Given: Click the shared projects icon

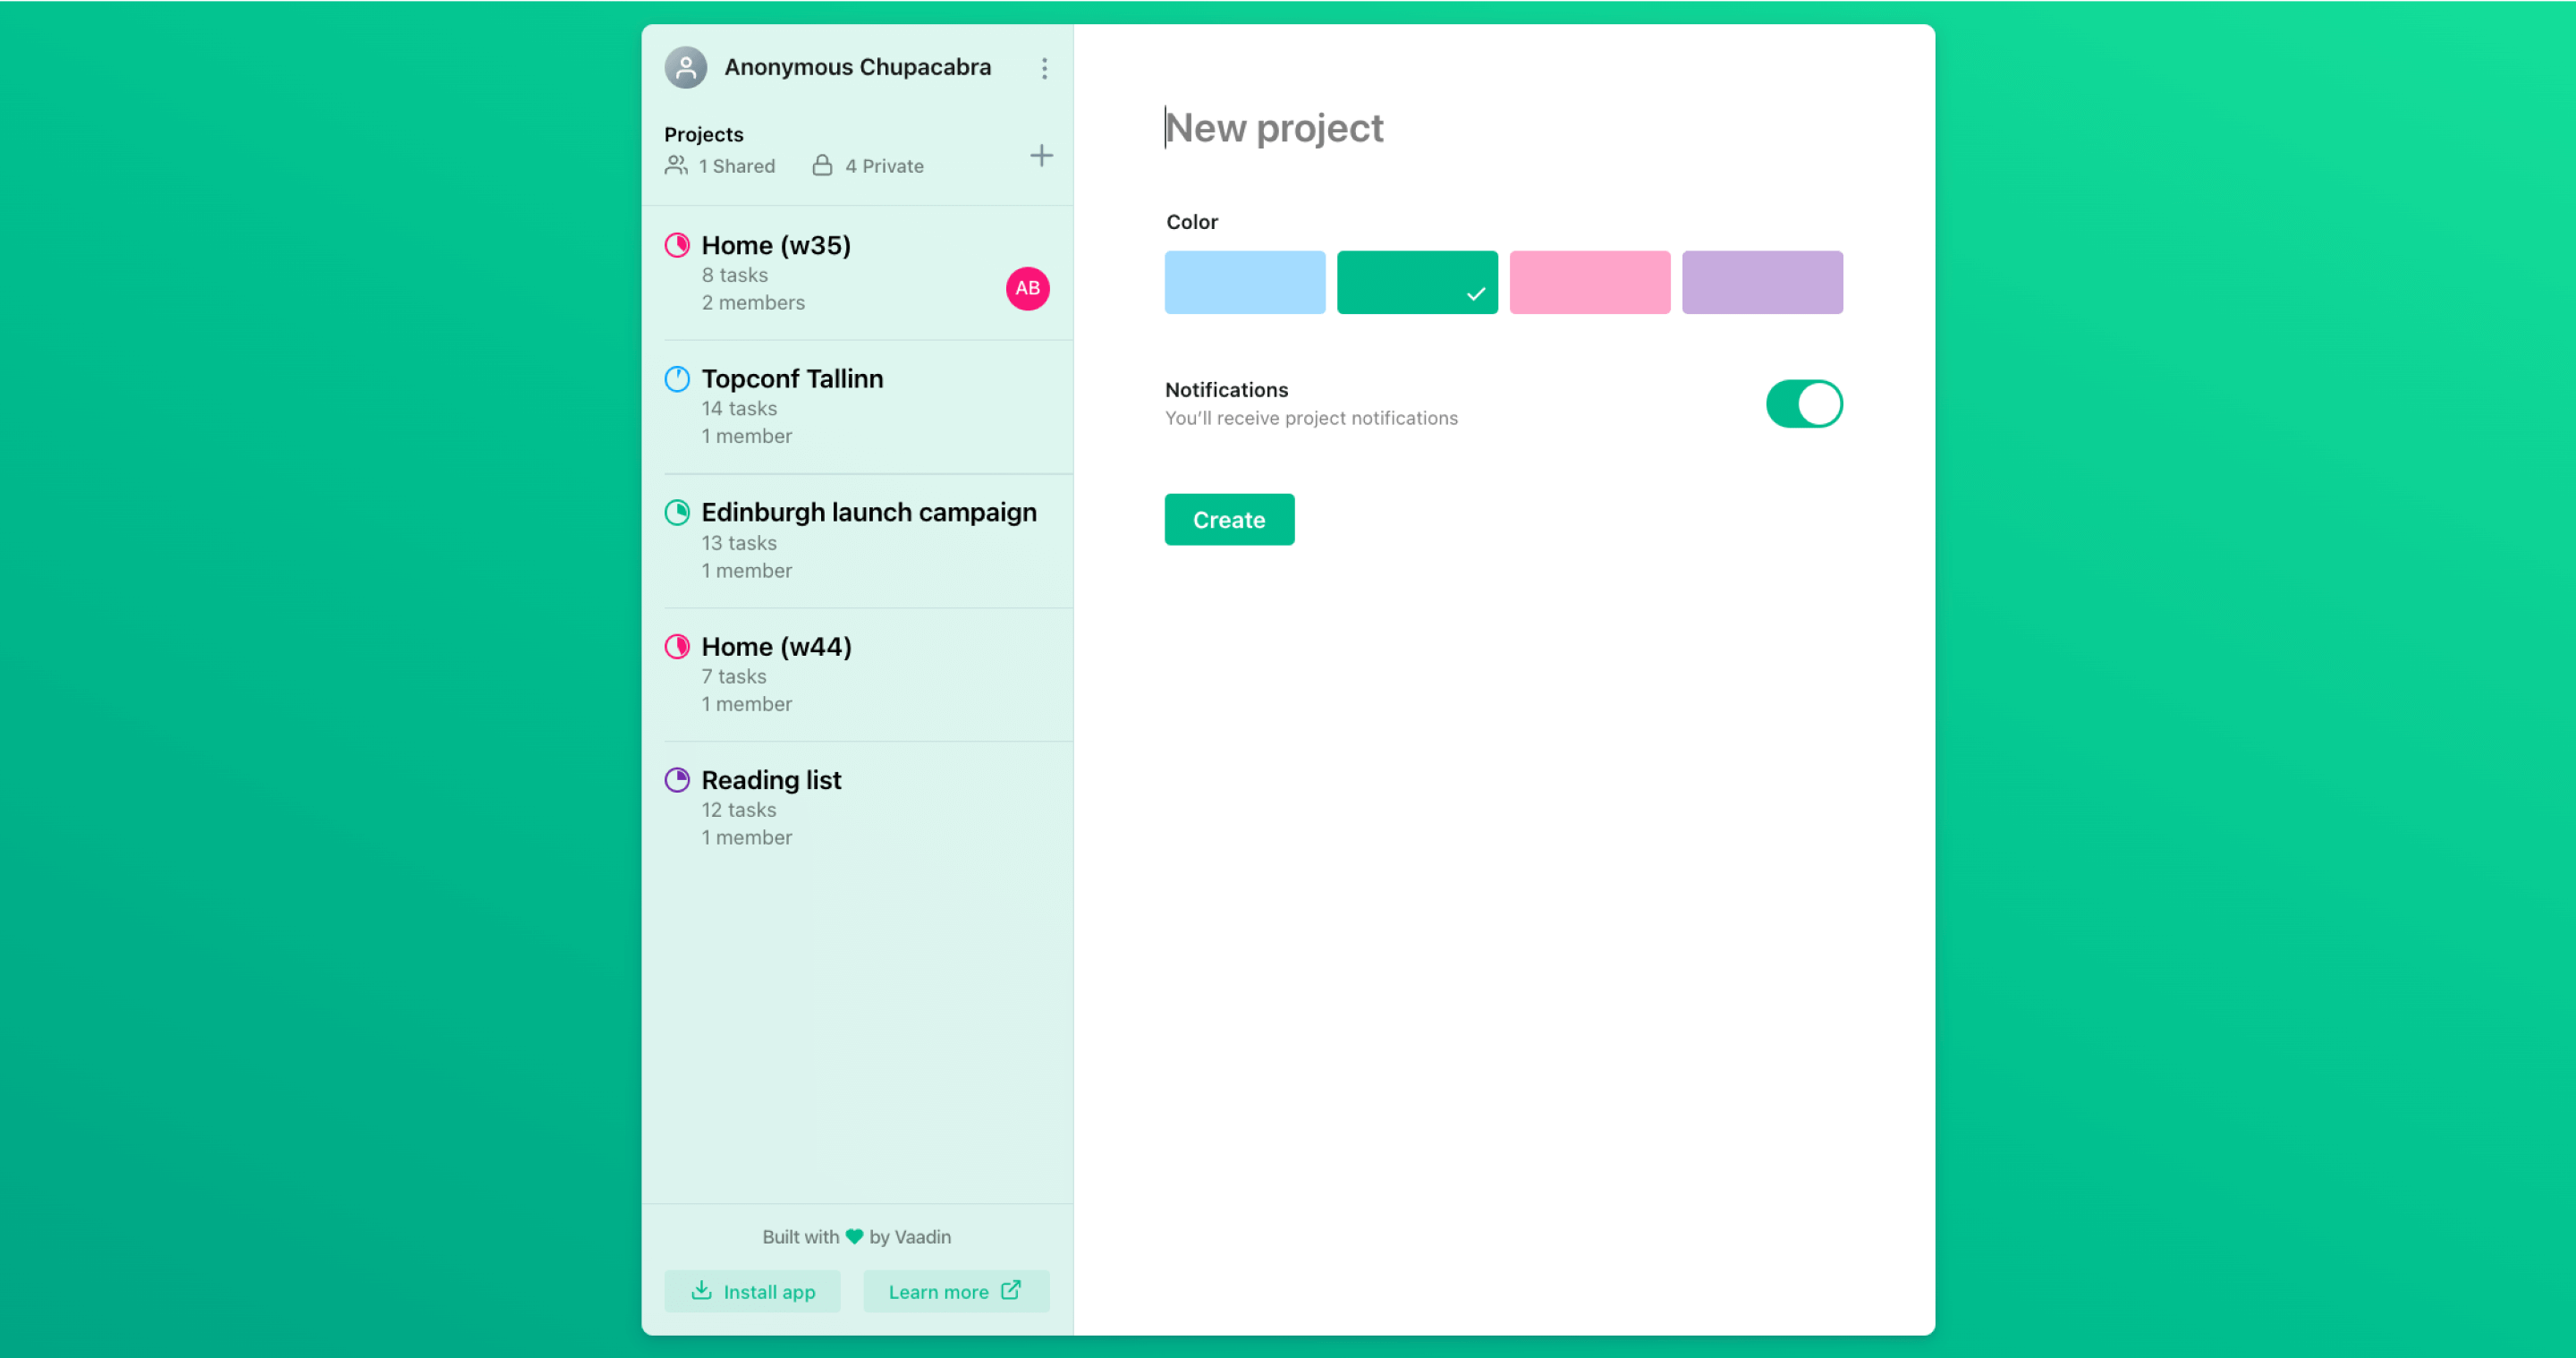Looking at the screenshot, I should point(676,166).
